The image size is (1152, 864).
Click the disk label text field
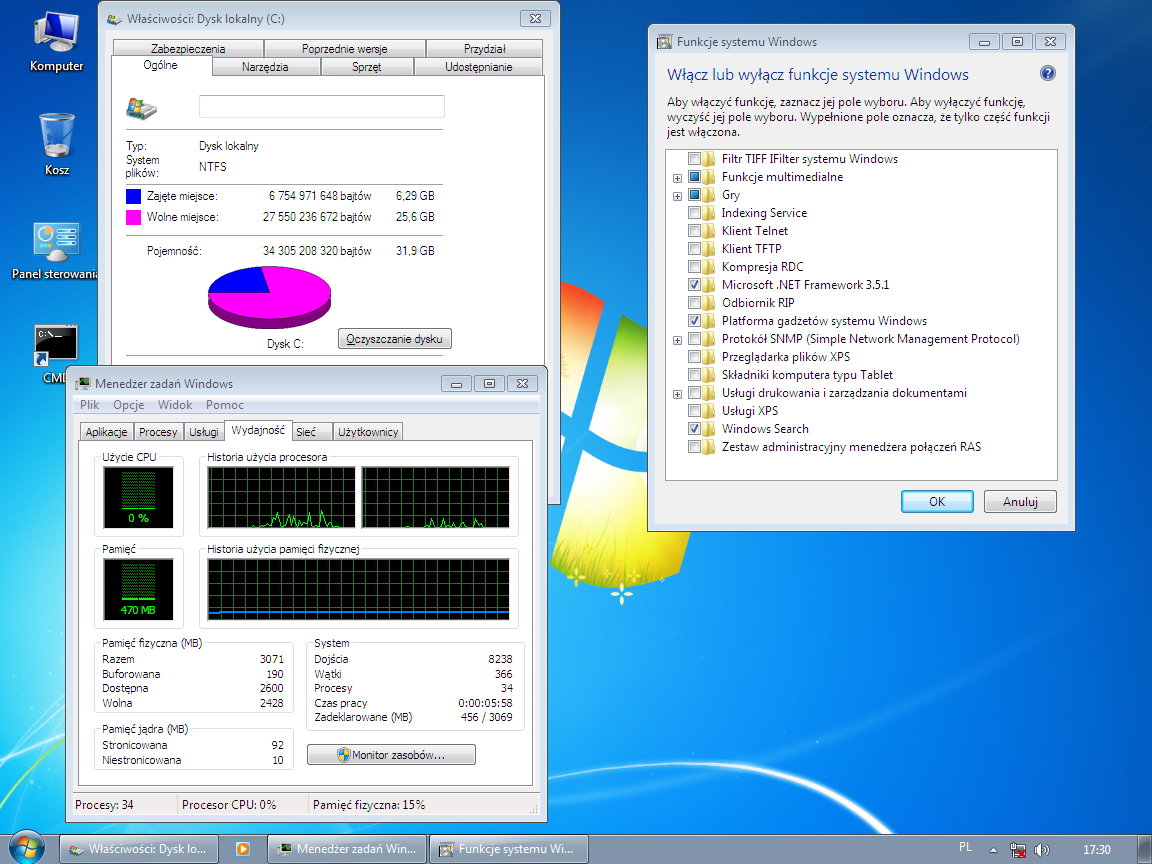click(321, 107)
